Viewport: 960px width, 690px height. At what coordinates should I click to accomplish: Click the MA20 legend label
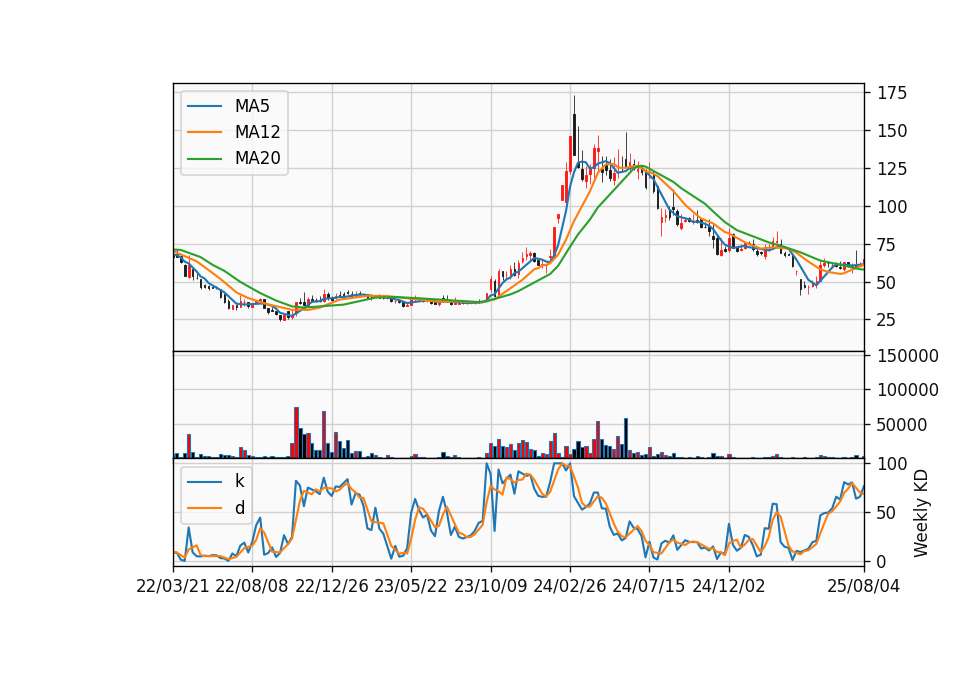[257, 158]
